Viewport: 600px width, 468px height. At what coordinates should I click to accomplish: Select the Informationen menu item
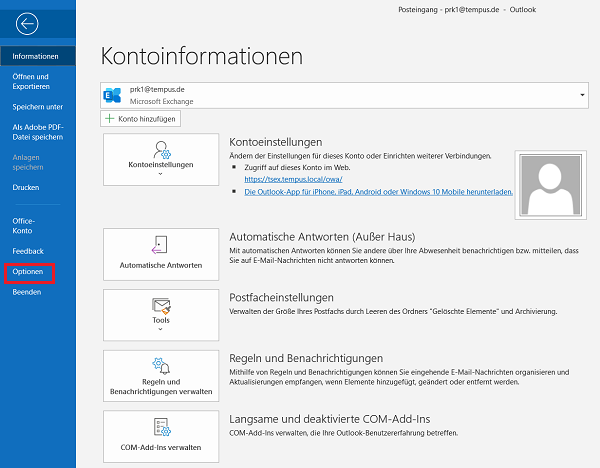point(38,56)
